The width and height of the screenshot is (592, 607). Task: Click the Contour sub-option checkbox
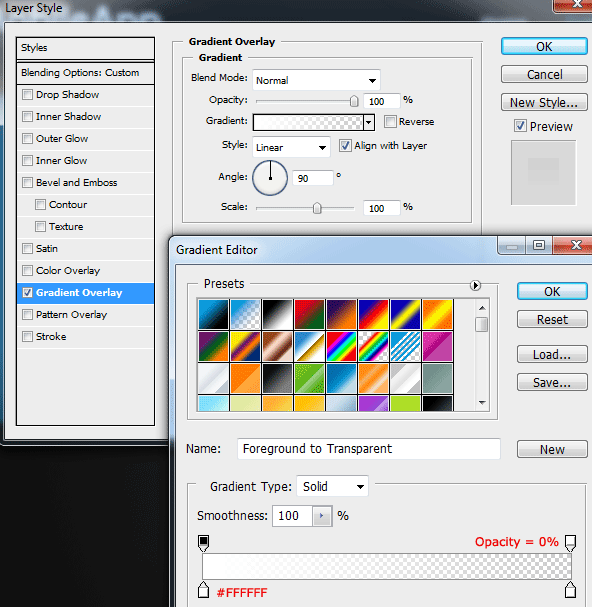pyautogui.click(x=40, y=204)
